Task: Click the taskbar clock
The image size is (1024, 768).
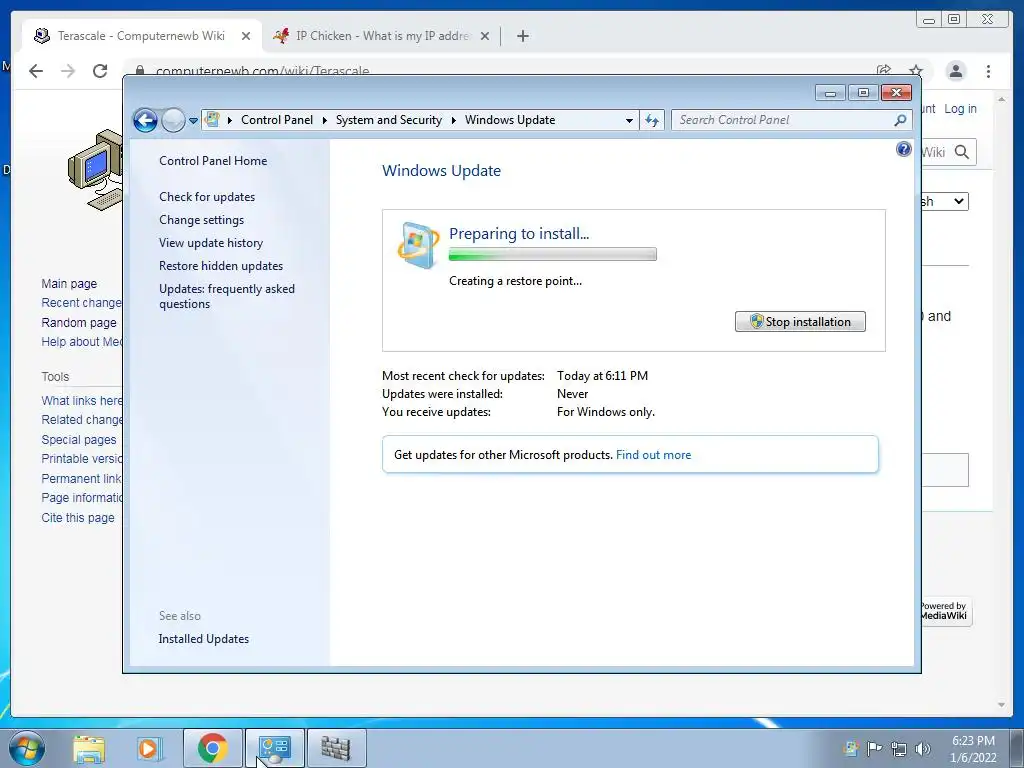Action: pos(973,749)
